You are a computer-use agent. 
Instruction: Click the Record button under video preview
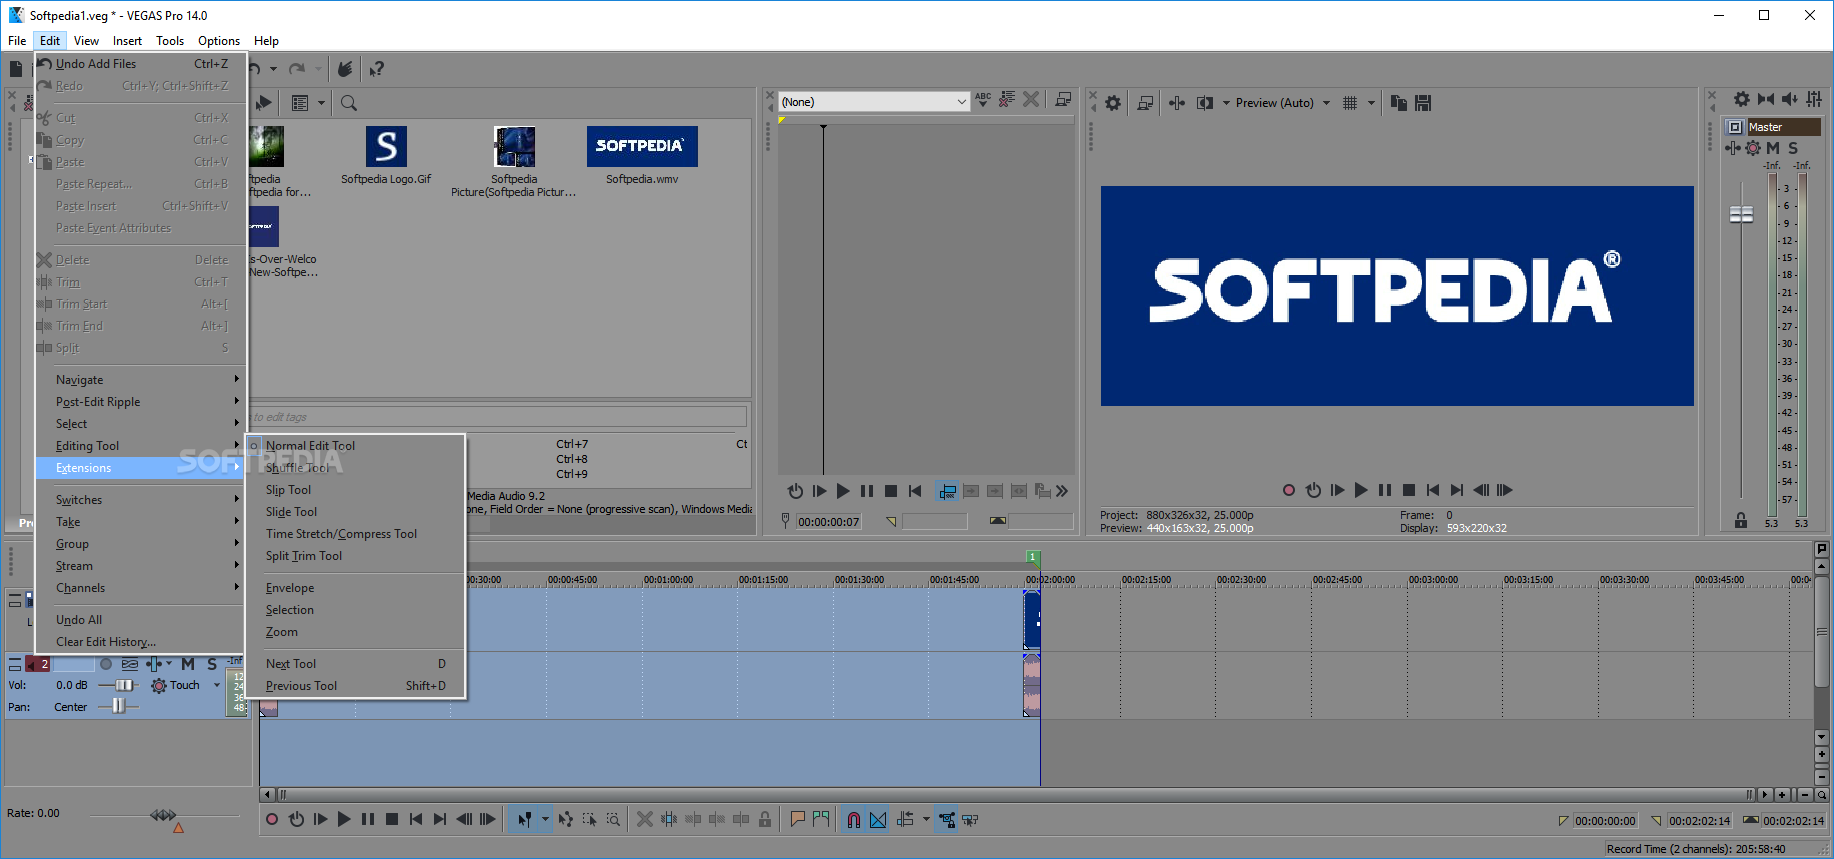(x=1289, y=490)
